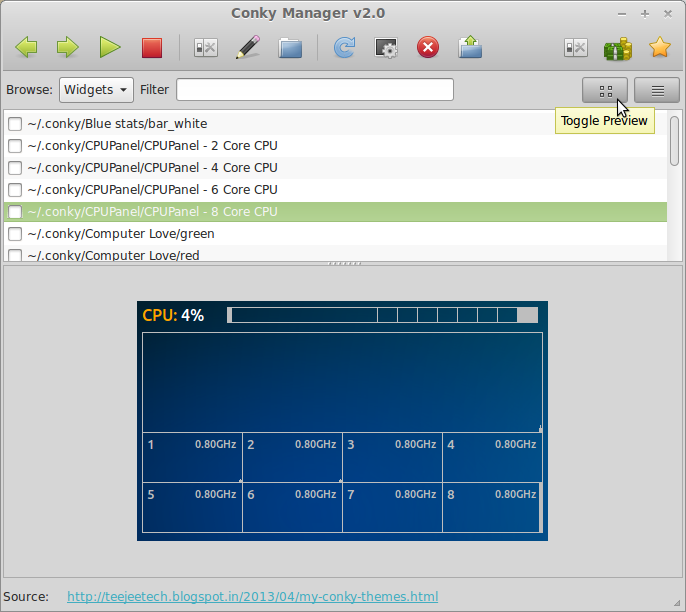
Task: Select row CPUPanel - 6 Core CPU
Action: [x=335, y=189]
